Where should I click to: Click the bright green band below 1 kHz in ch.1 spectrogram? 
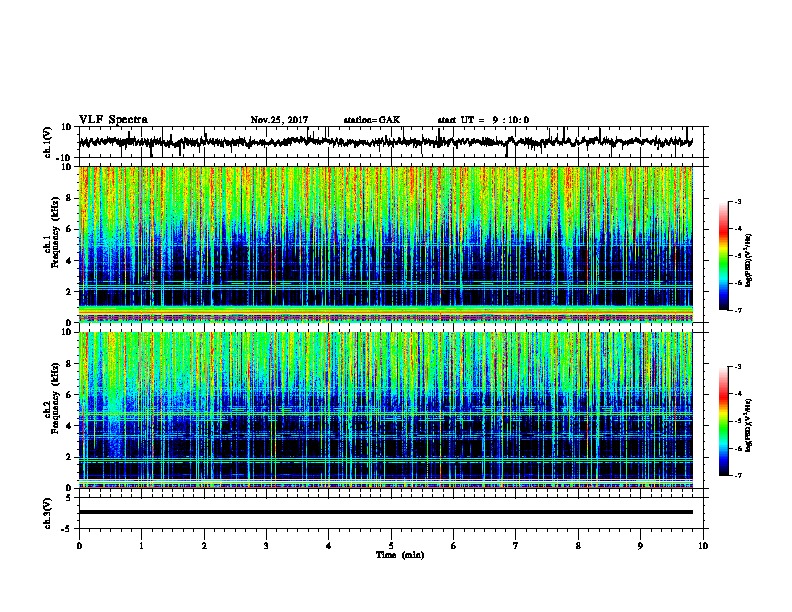[x=385, y=310]
